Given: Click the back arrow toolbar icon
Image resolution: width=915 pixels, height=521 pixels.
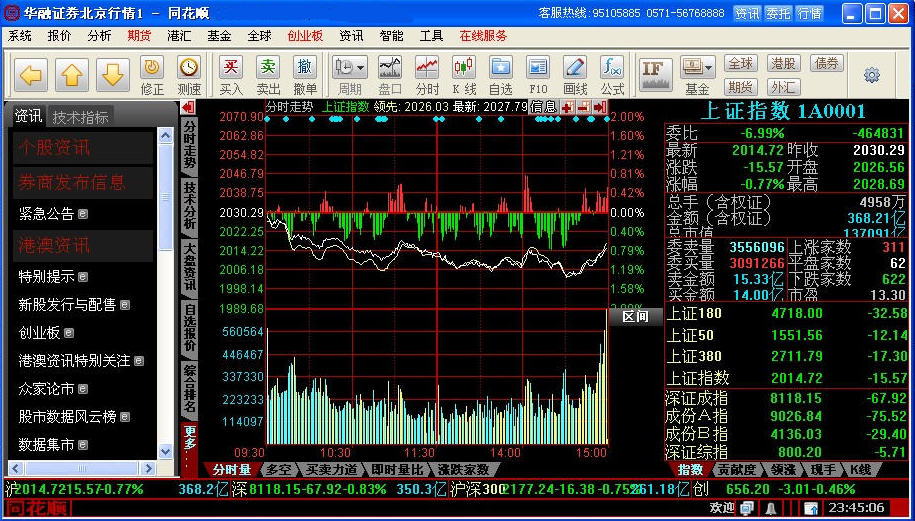Looking at the screenshot, I should click(x=31, y=75).
